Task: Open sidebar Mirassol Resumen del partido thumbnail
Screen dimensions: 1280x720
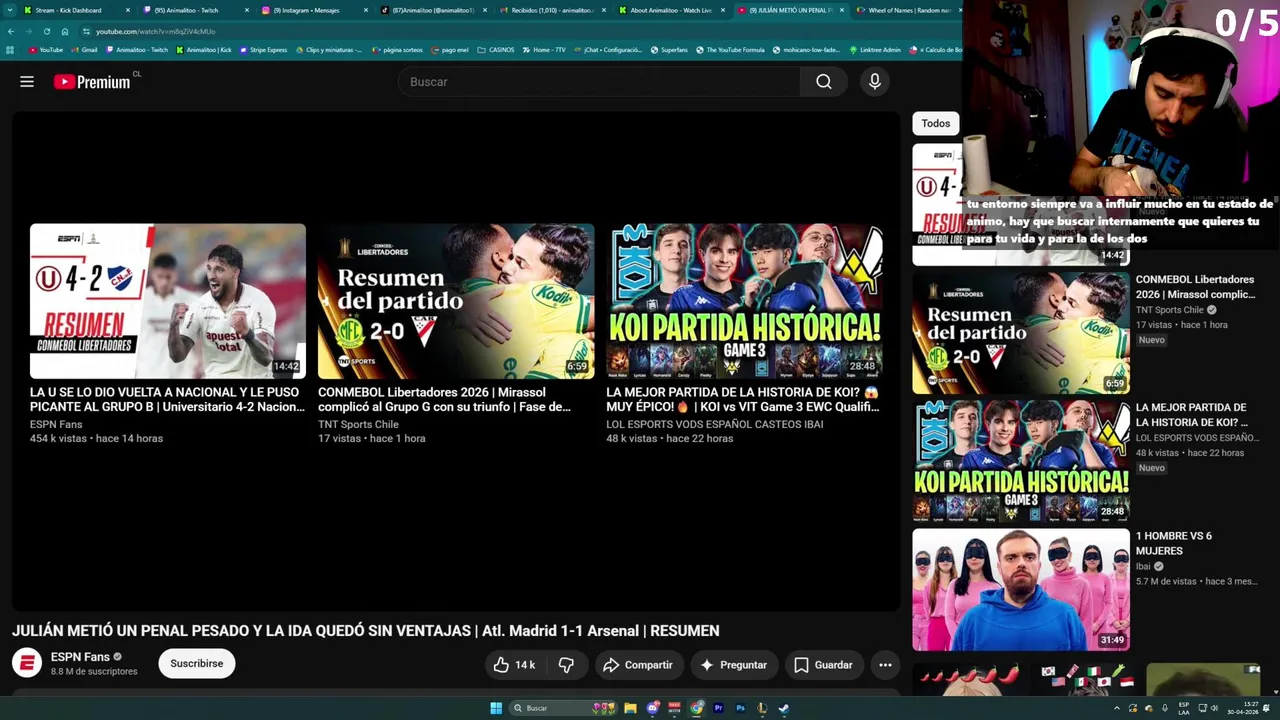Action: pos(1021,333)
